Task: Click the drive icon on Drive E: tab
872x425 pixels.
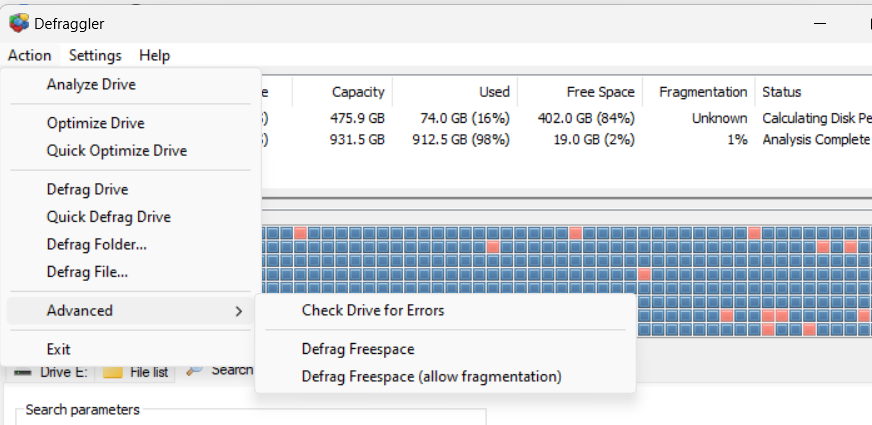Action: pyautogui.click(x=22, y=372)
